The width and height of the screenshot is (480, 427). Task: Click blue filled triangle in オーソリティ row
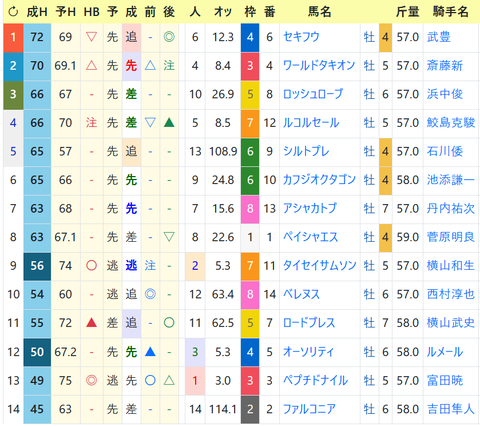[150, 351]
